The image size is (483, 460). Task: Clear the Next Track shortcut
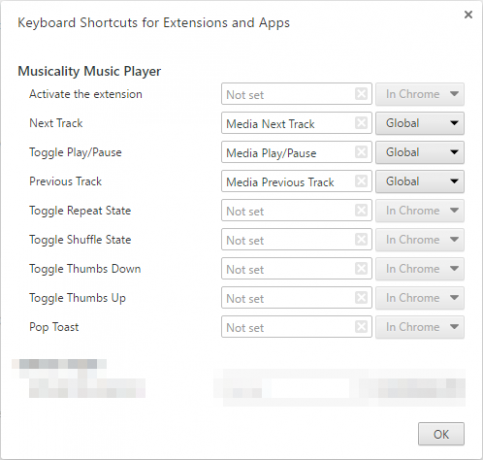coord(361,123)
